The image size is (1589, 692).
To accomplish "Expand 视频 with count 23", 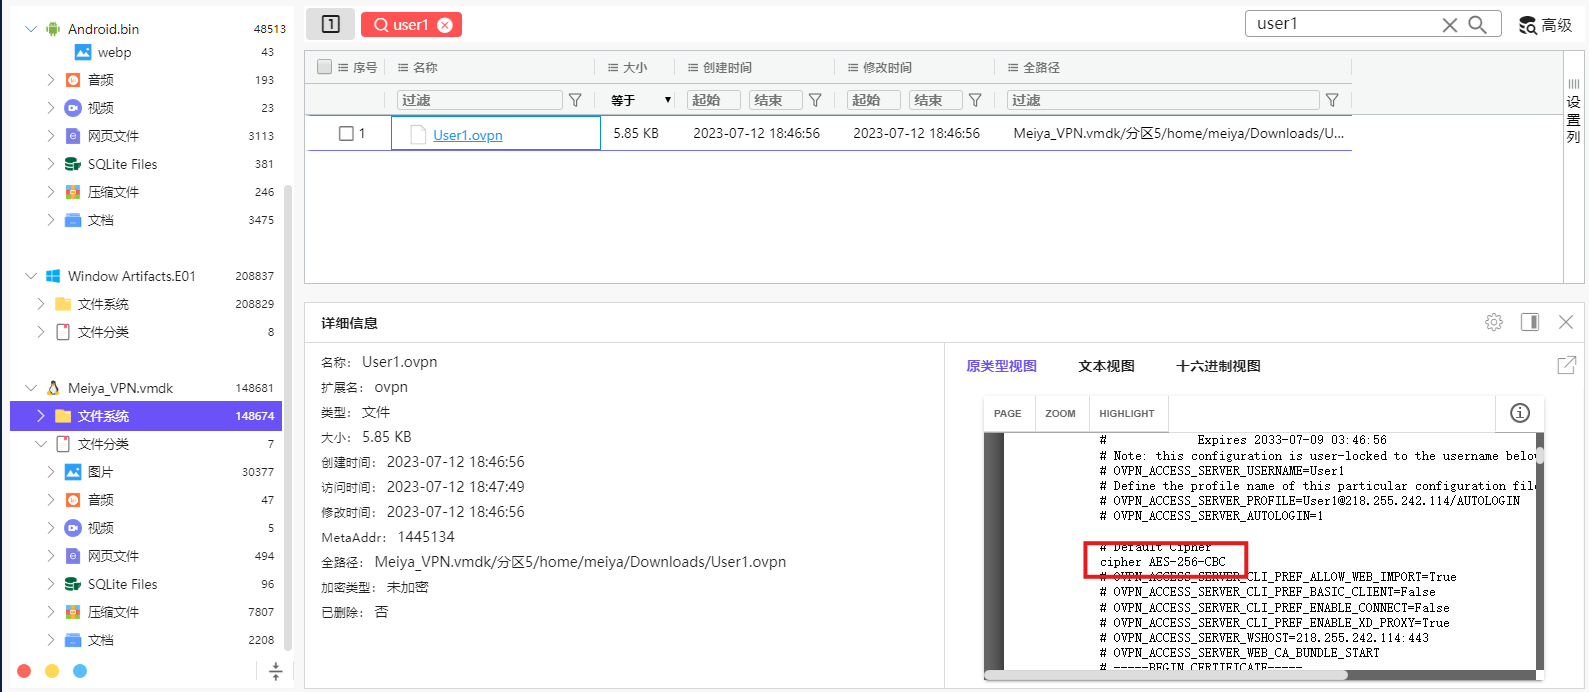I will 51,107.
